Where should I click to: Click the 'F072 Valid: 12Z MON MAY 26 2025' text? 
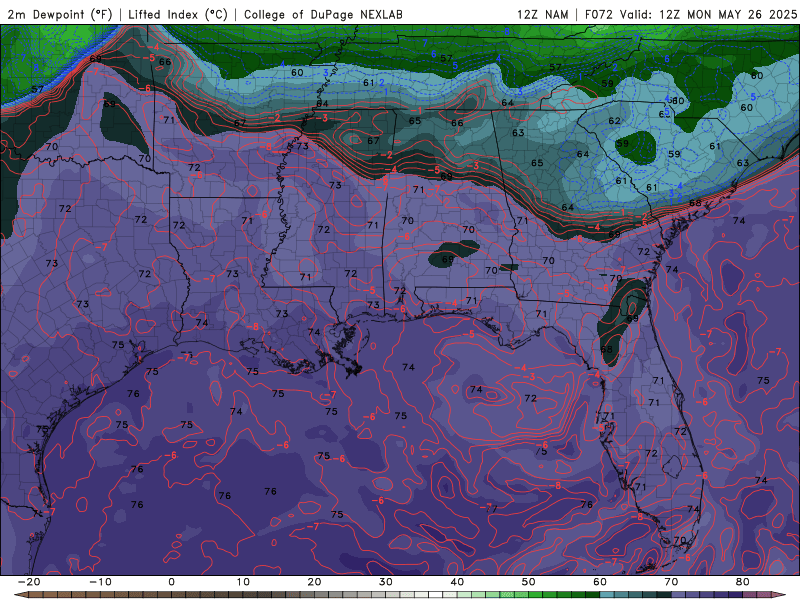[x=690, y=14]
